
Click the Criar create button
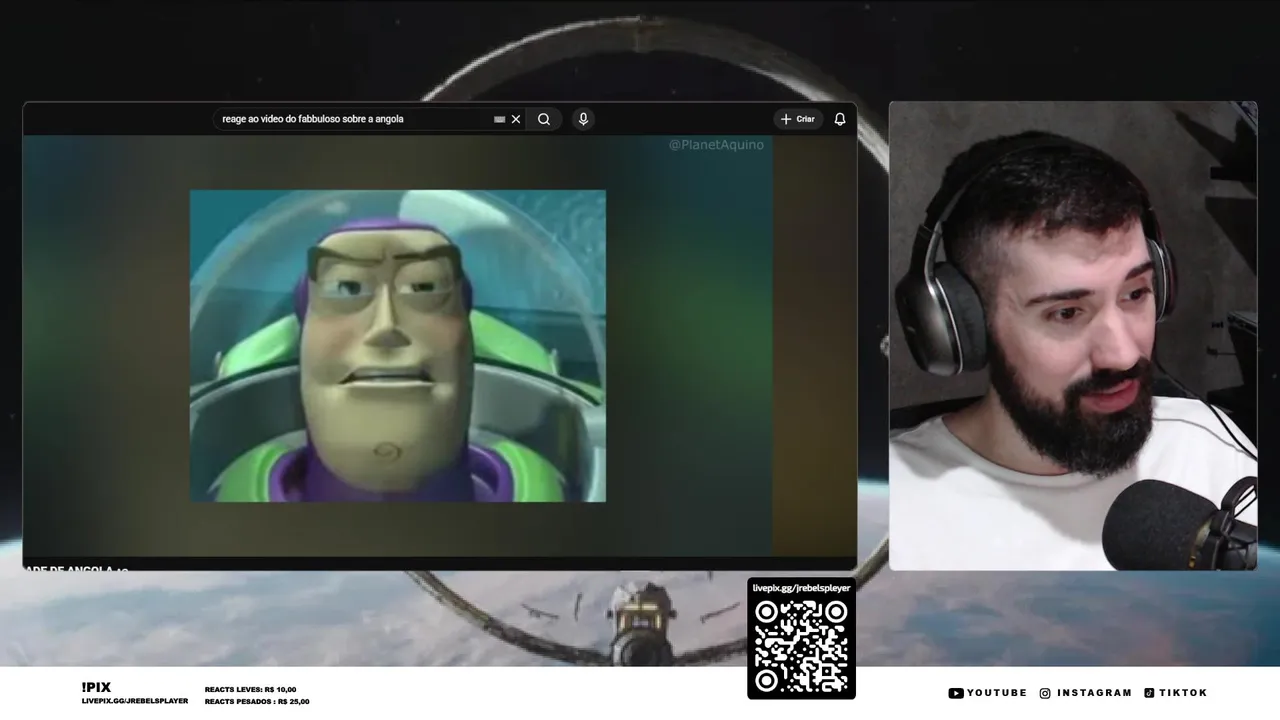click(798, 119)
